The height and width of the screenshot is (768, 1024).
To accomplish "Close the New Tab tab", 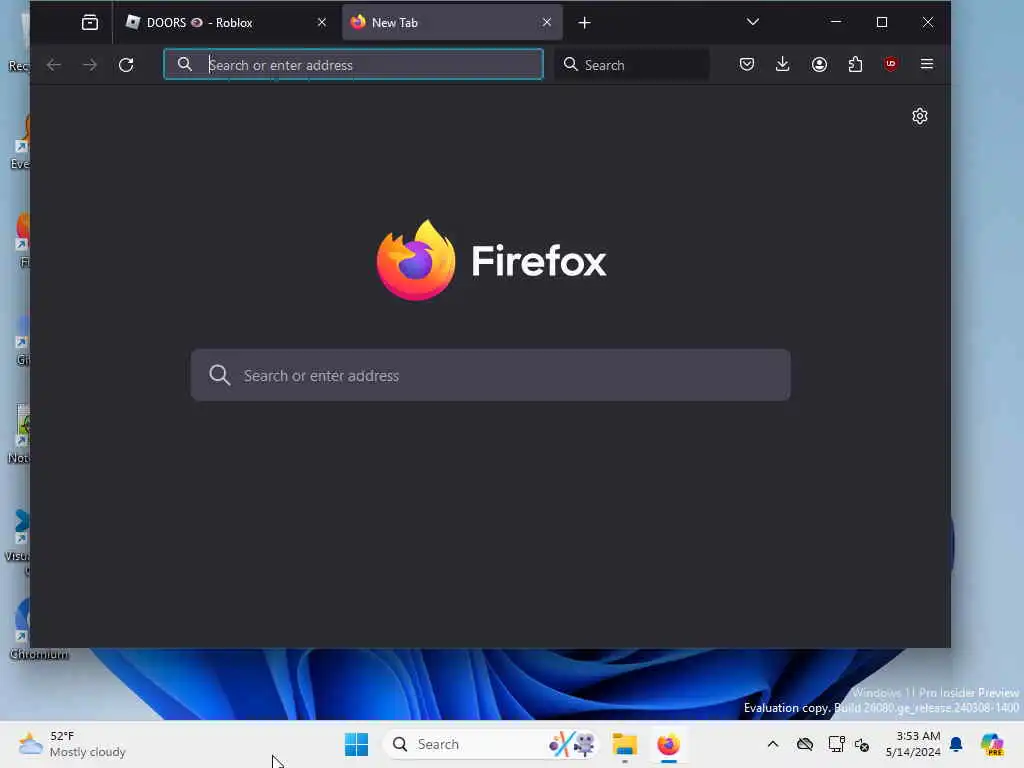I will [x=547, y=23].
